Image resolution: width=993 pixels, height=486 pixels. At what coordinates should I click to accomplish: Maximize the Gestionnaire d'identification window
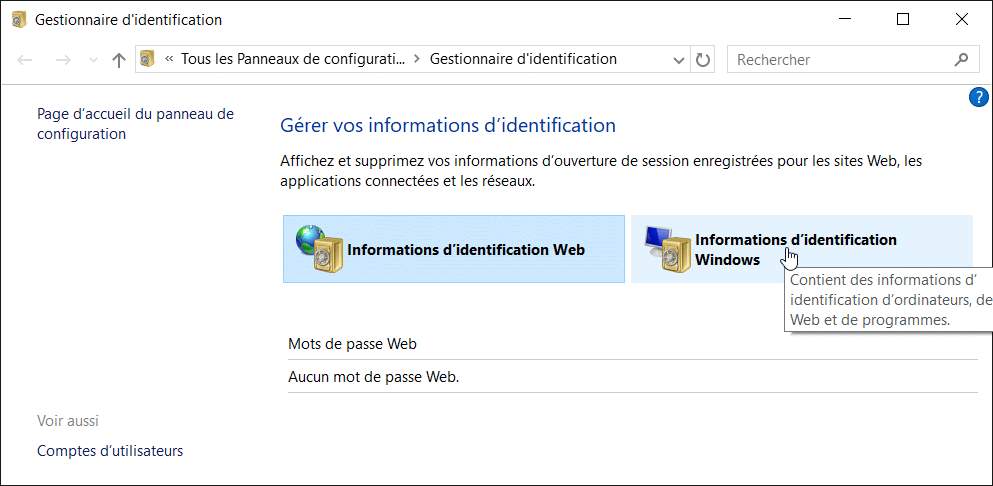(903, 20)
